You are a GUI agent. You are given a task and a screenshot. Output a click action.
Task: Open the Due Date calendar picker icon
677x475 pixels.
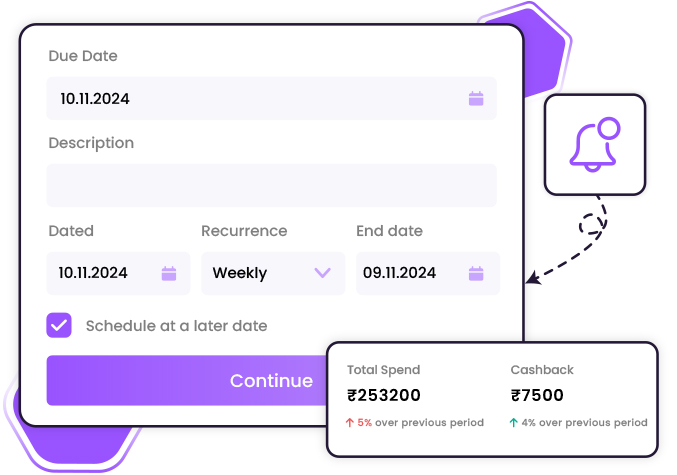click(476, 98)
